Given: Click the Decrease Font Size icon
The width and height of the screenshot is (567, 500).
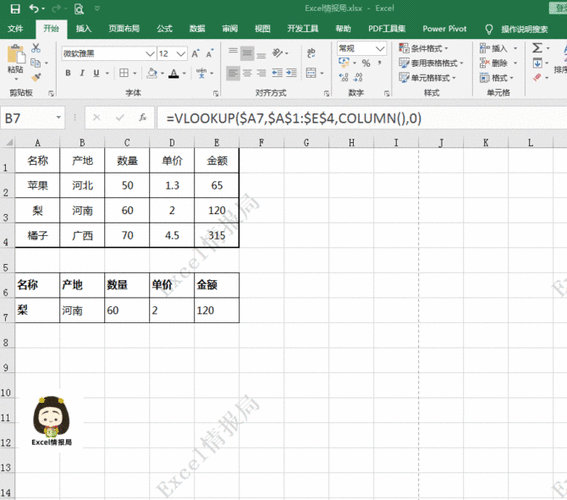Looking at the screenshot, I should pos(209,54).
